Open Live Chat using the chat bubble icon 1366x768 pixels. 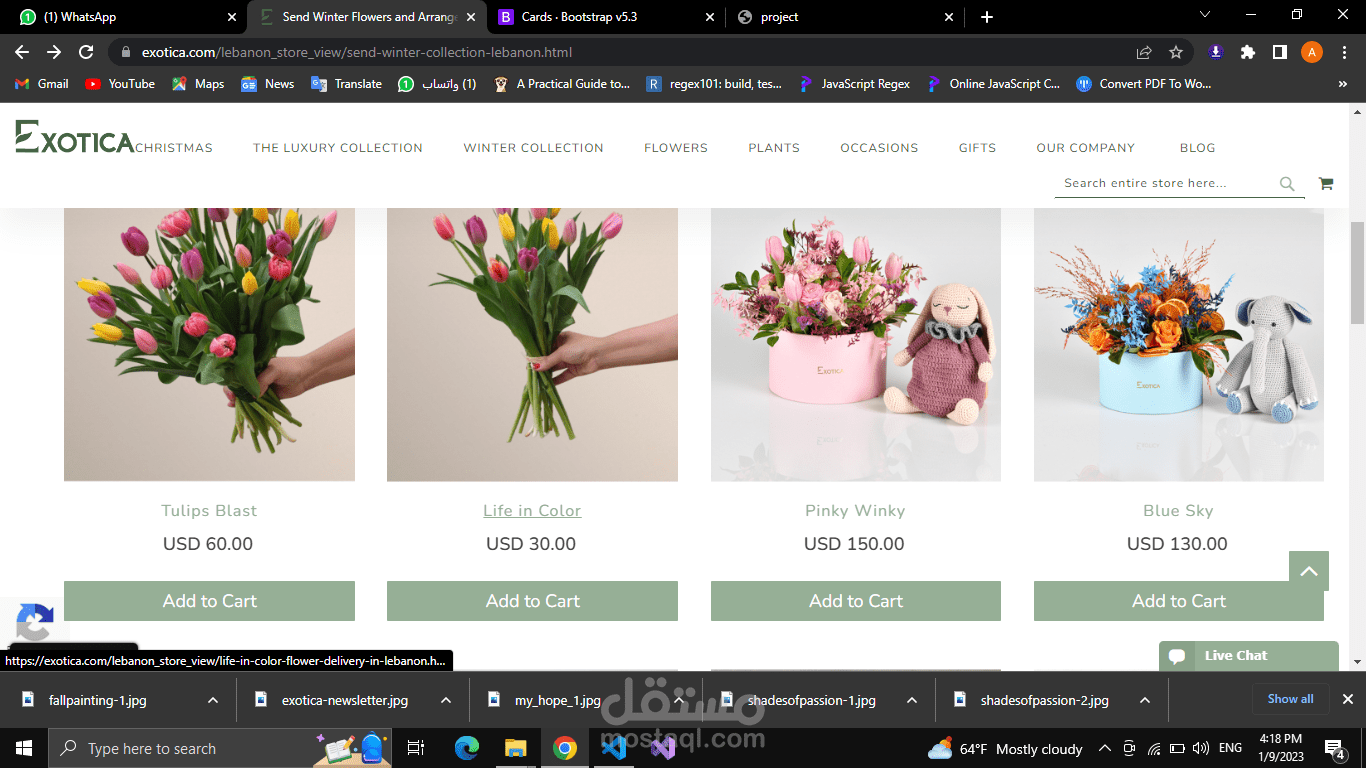(1177, 655)
